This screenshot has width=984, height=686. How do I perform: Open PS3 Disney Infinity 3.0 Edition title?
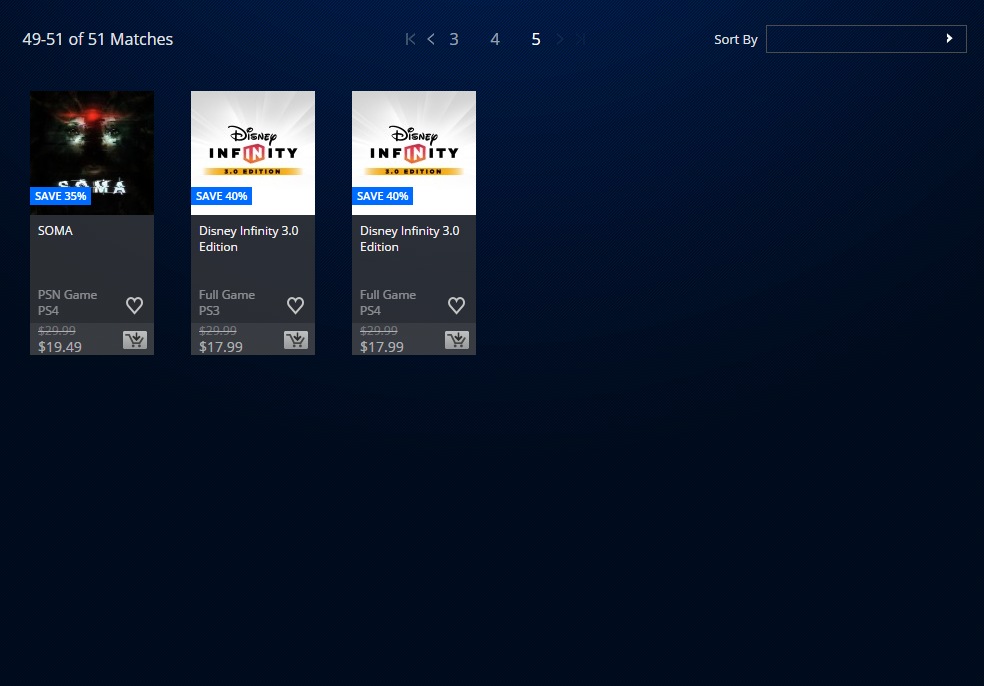[x=248, y=238]
